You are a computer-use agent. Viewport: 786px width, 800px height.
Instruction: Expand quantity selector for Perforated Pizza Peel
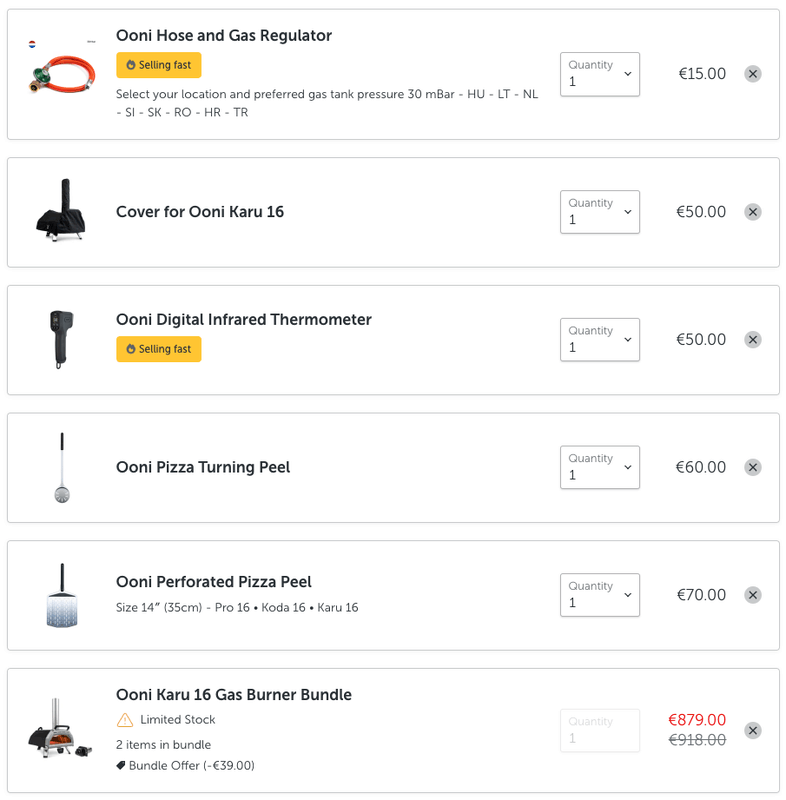pos(599,595)
